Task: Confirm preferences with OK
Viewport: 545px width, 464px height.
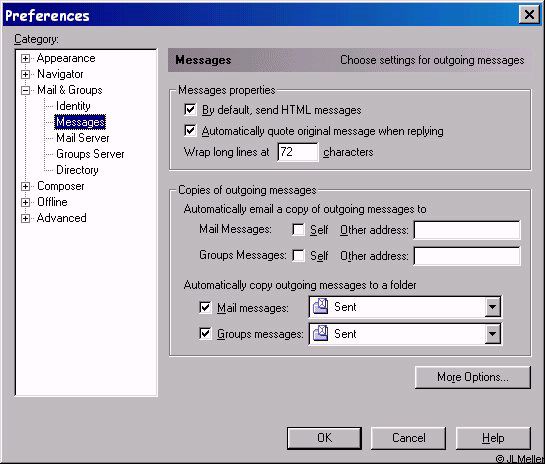Action: pos(324,438)
